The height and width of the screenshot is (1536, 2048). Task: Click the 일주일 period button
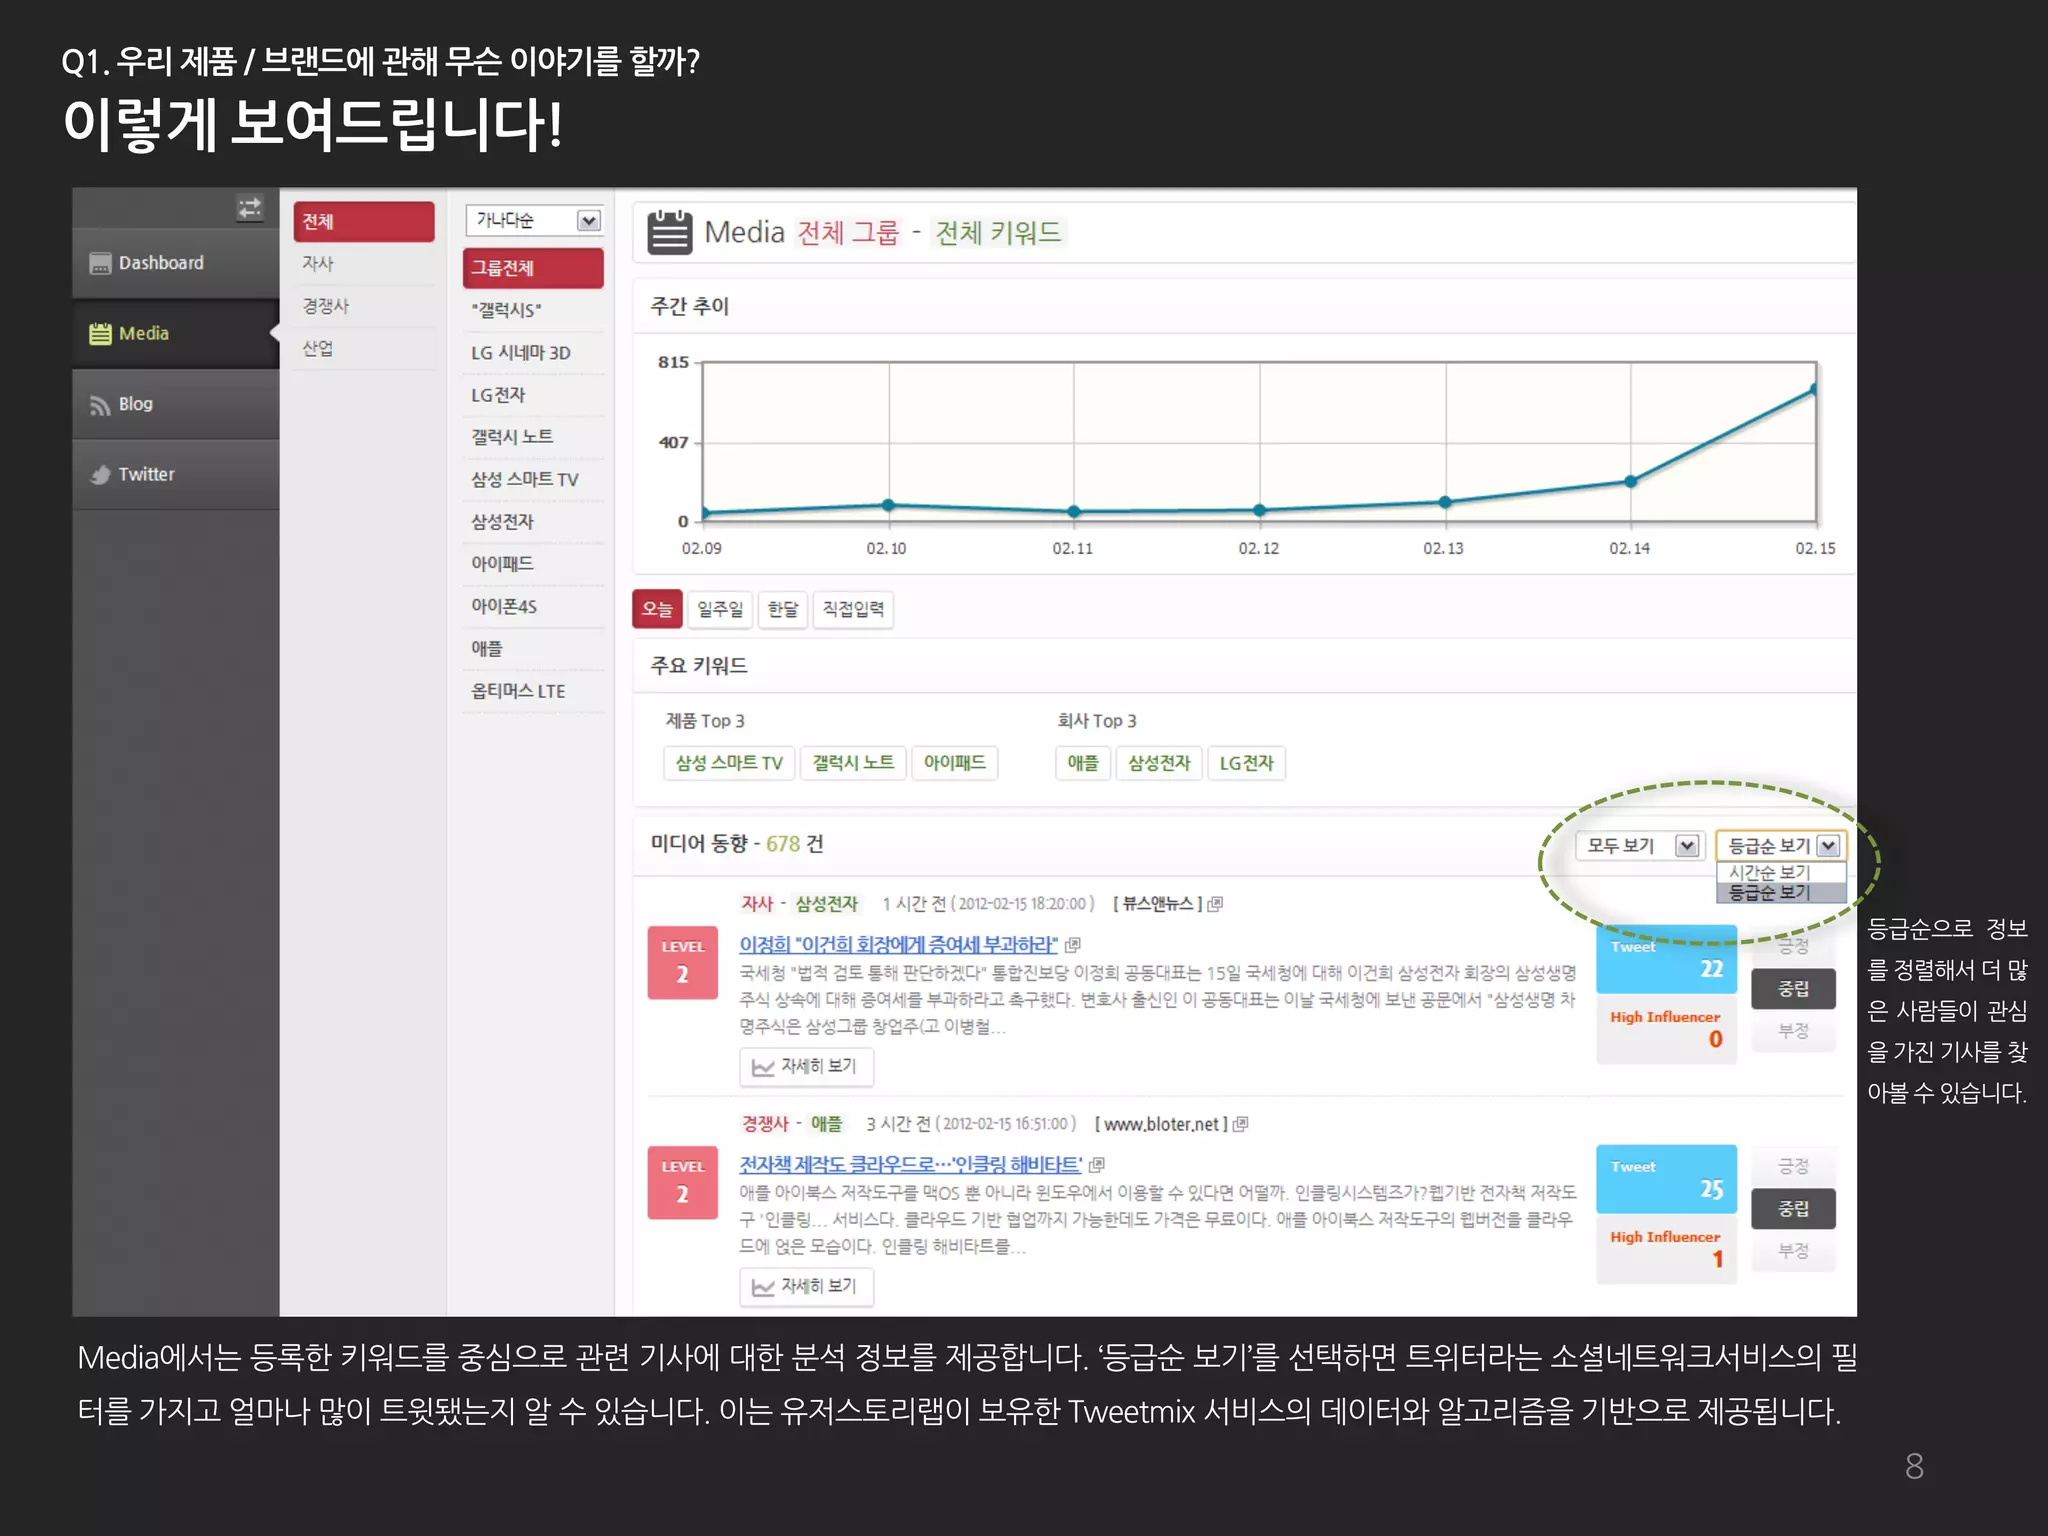click(x=720, y=609)
